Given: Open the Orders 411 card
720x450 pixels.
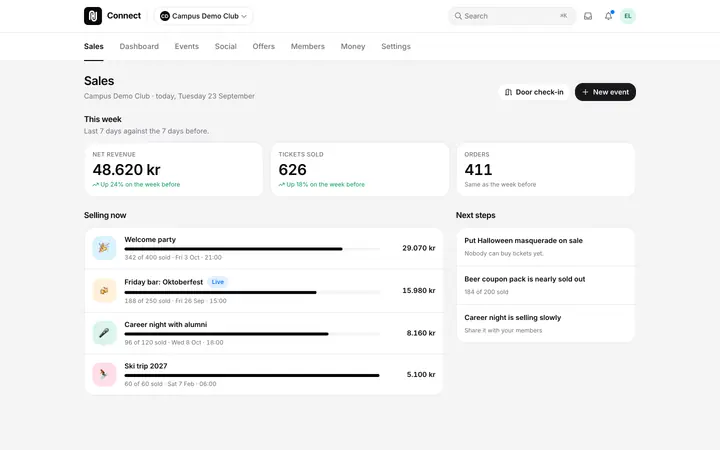Looking at the screenshot, I should coord(546,169).
